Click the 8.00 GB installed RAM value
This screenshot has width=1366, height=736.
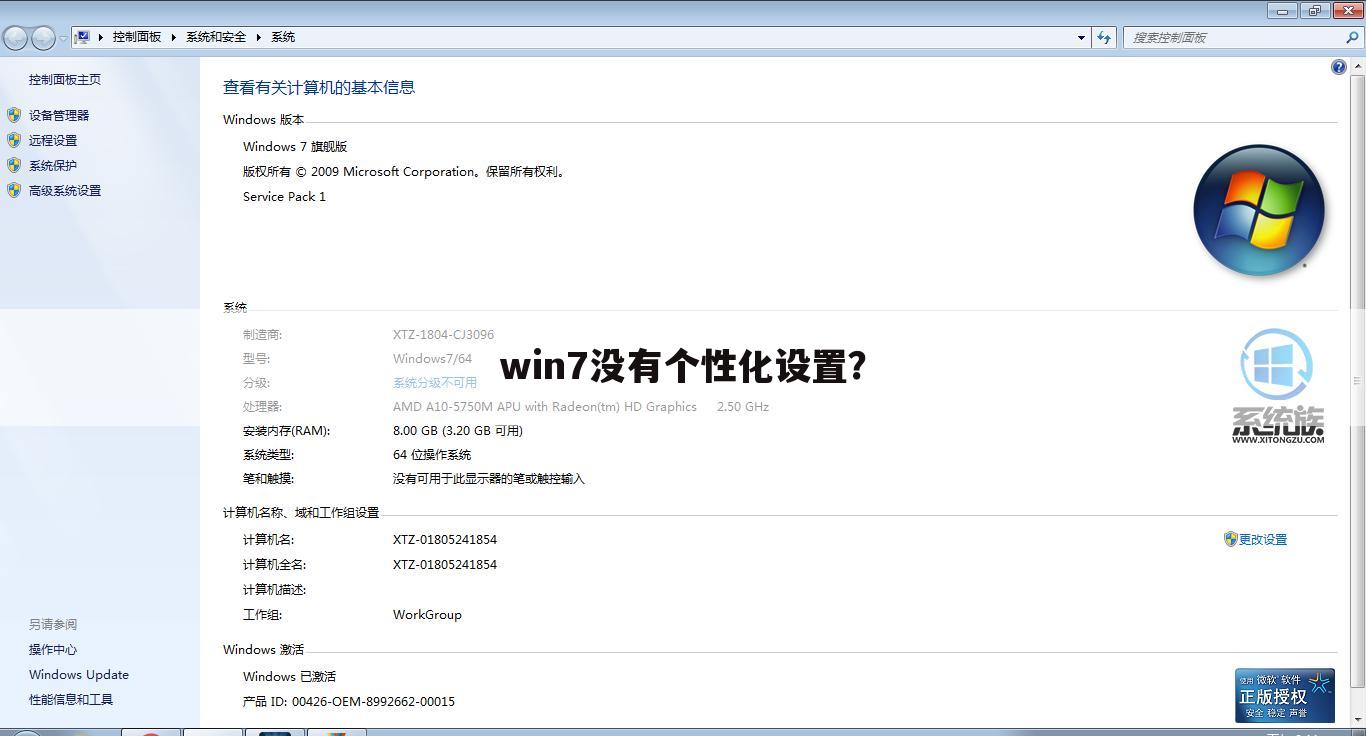coord(458,431)
